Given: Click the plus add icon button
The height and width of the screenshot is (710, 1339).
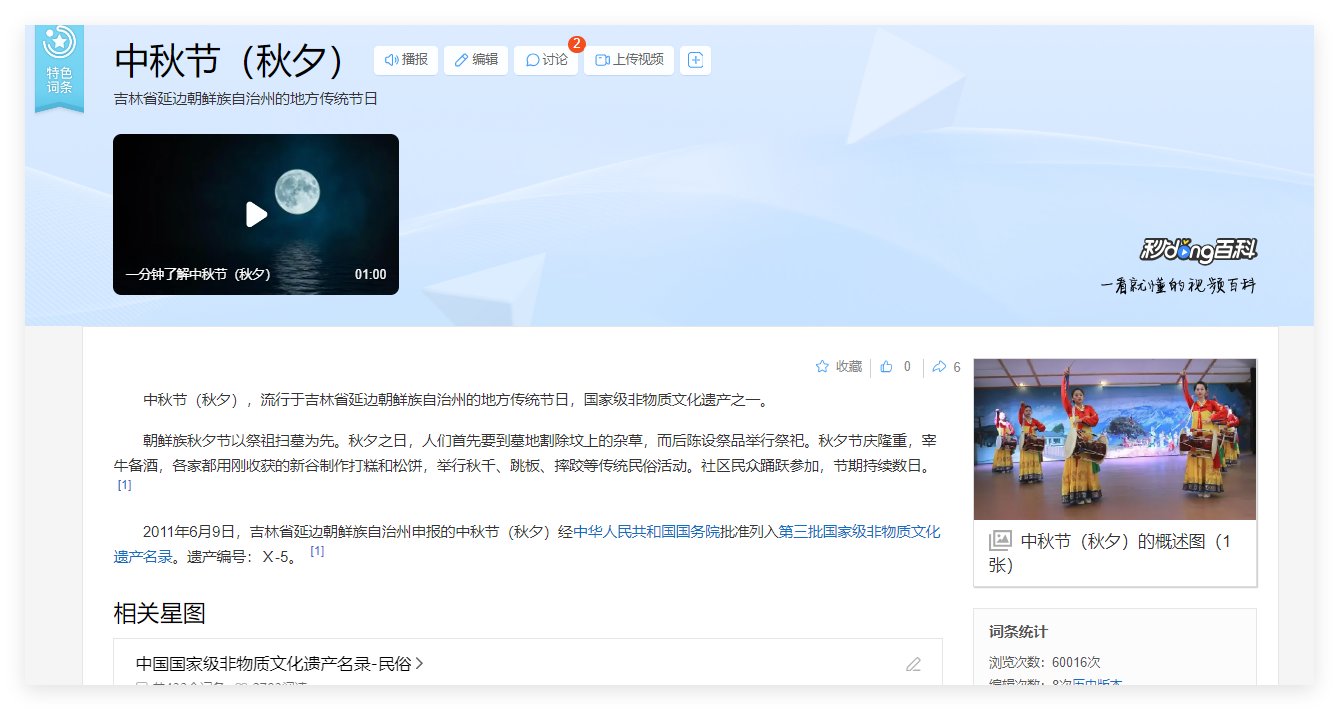Looking at the screenshot, I should pyautogui.click(x=696, y=60).
